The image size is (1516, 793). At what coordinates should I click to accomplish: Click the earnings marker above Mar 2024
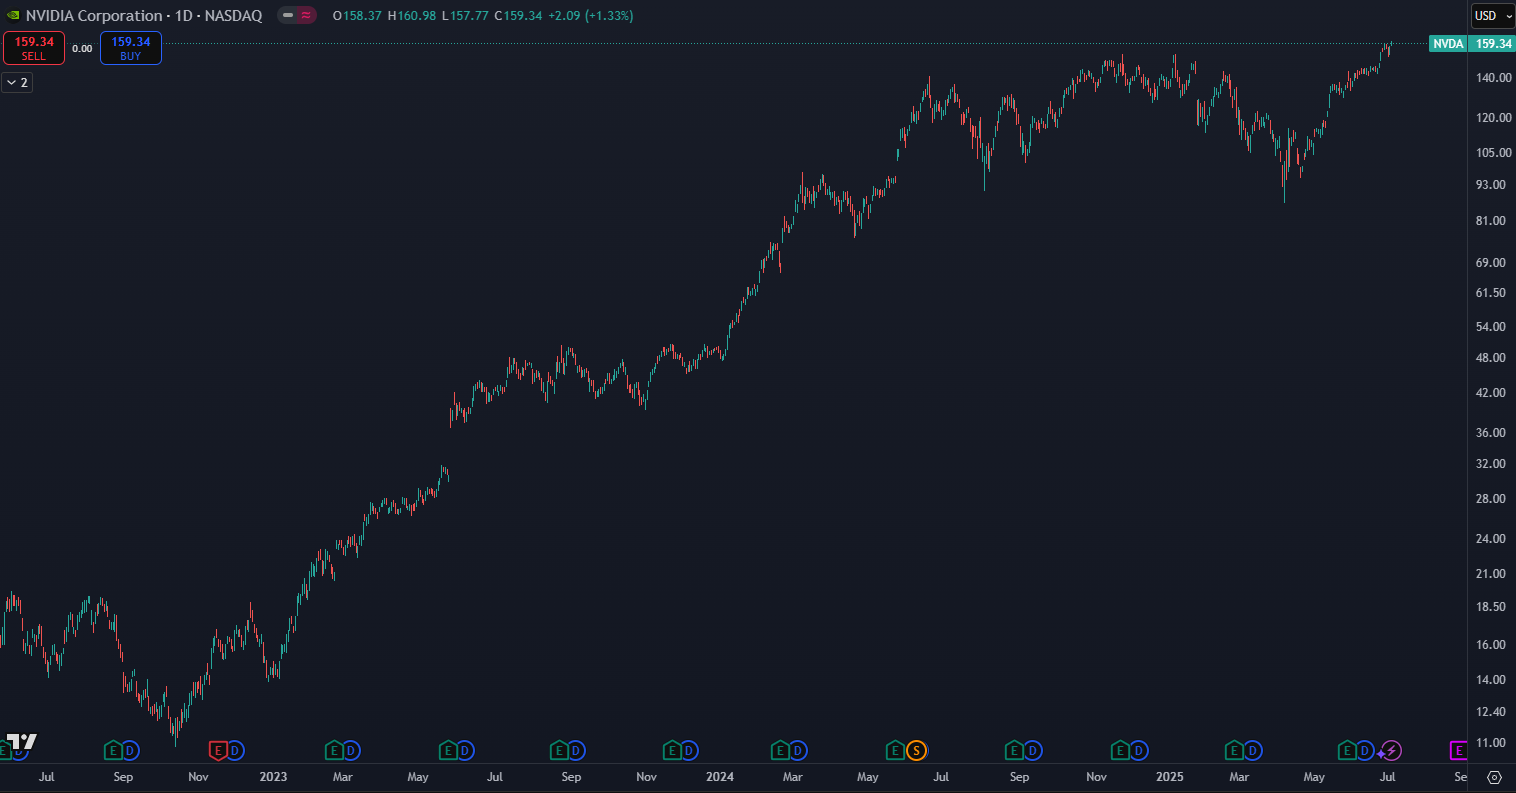click(x=781, y=750)
